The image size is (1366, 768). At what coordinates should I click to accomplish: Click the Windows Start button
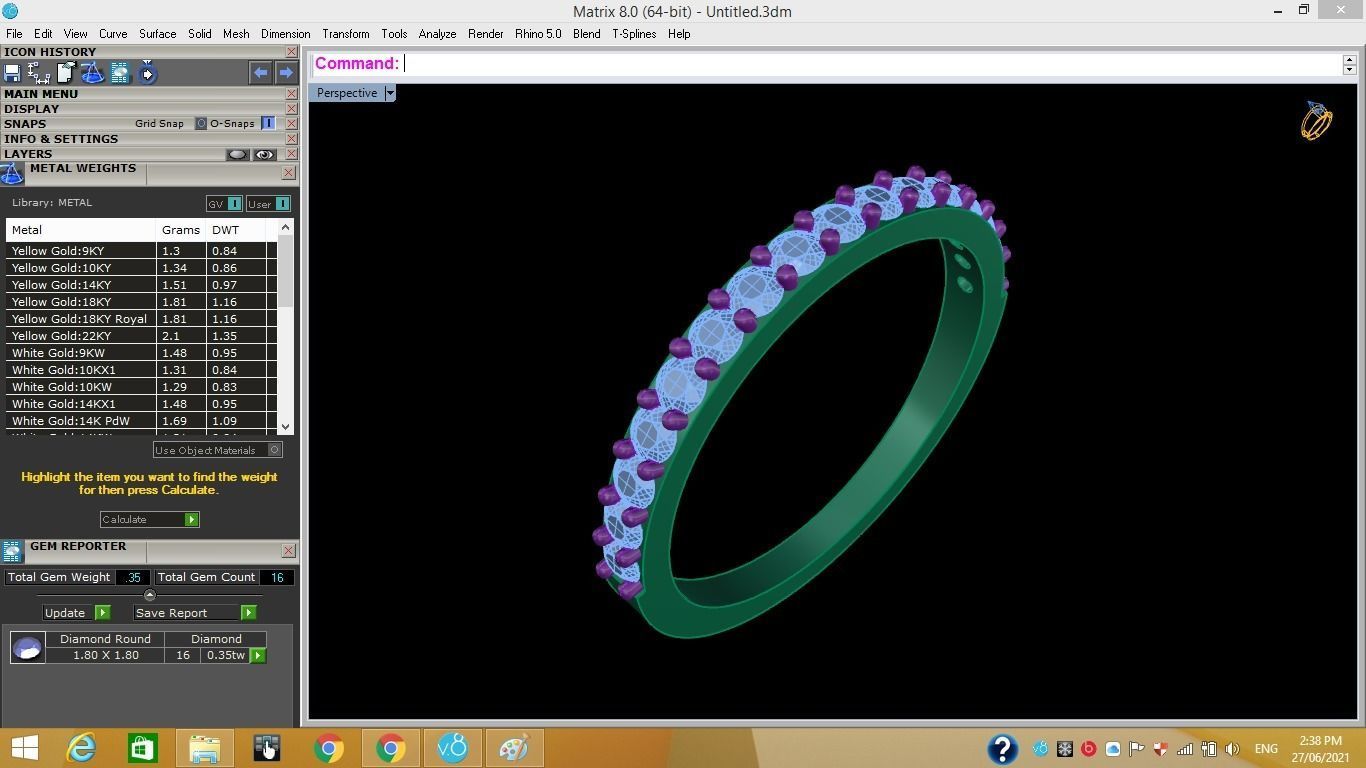(24, 748)
